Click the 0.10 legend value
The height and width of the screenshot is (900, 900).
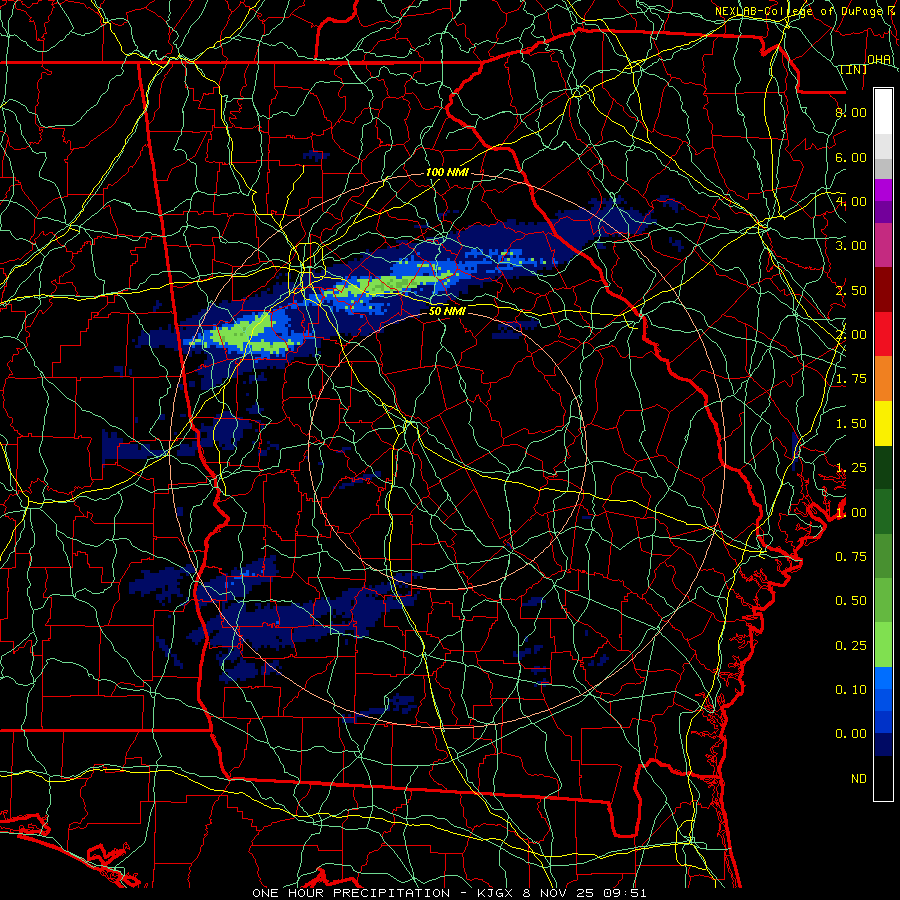(851, 690)
